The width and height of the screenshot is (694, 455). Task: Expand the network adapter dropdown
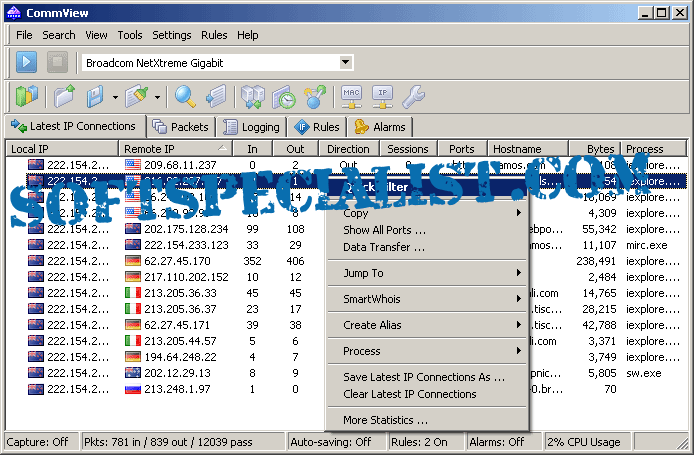345,62
